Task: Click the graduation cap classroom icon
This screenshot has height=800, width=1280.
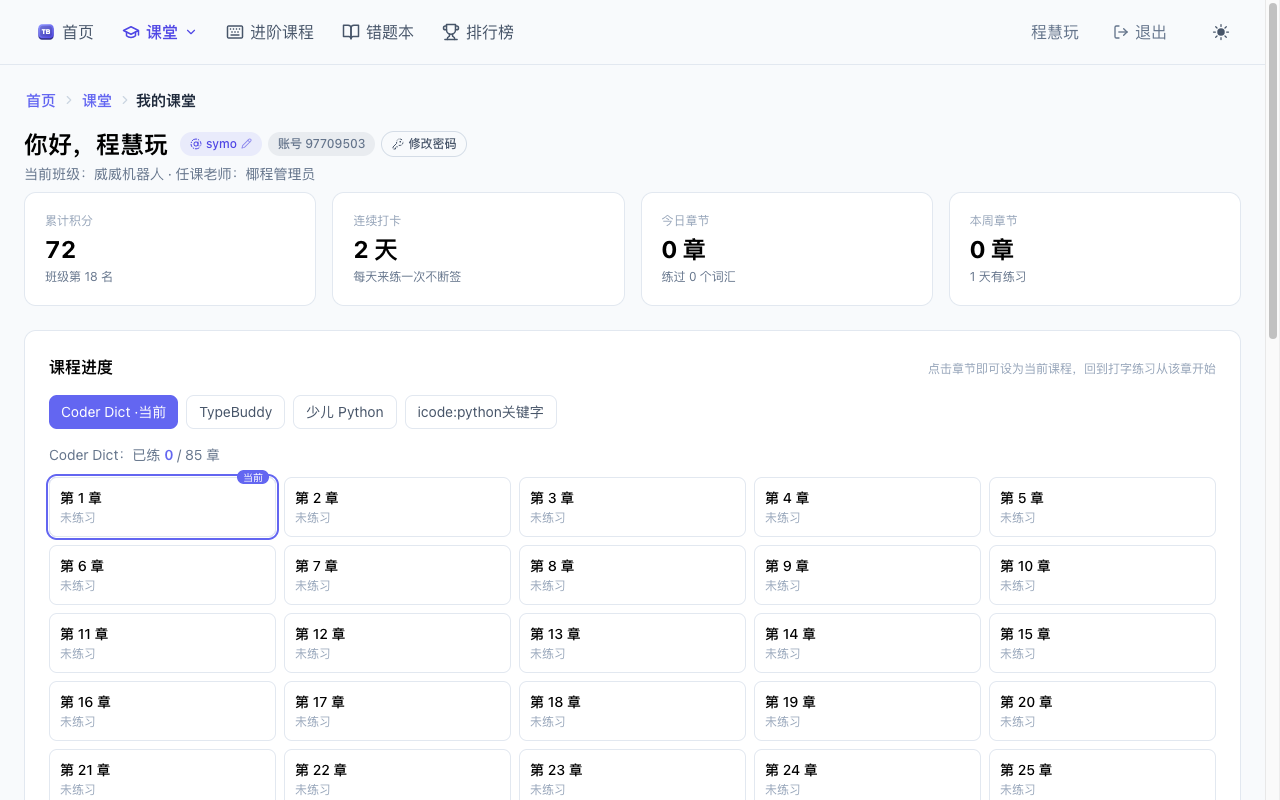Action: pyautogui.click(x=131, y=32)
